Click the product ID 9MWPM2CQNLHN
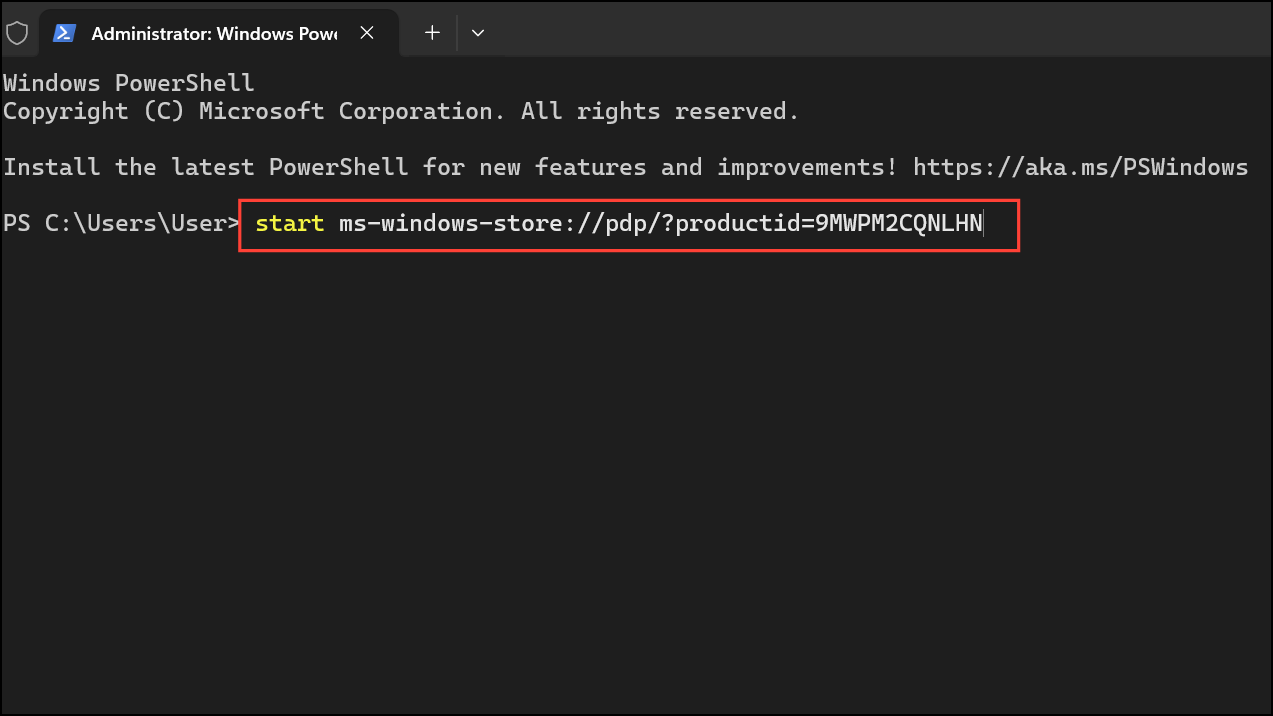1273x716 pixels. [x=899, y=223]
